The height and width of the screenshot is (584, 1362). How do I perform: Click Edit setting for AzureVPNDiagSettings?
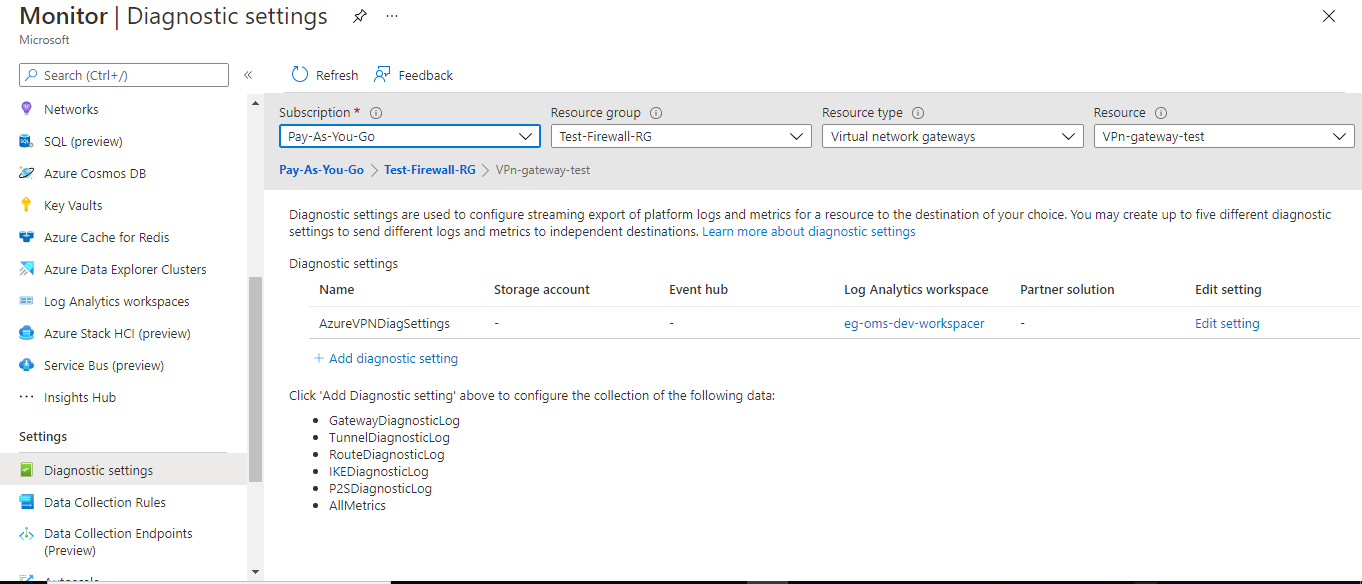[1227, 323]
